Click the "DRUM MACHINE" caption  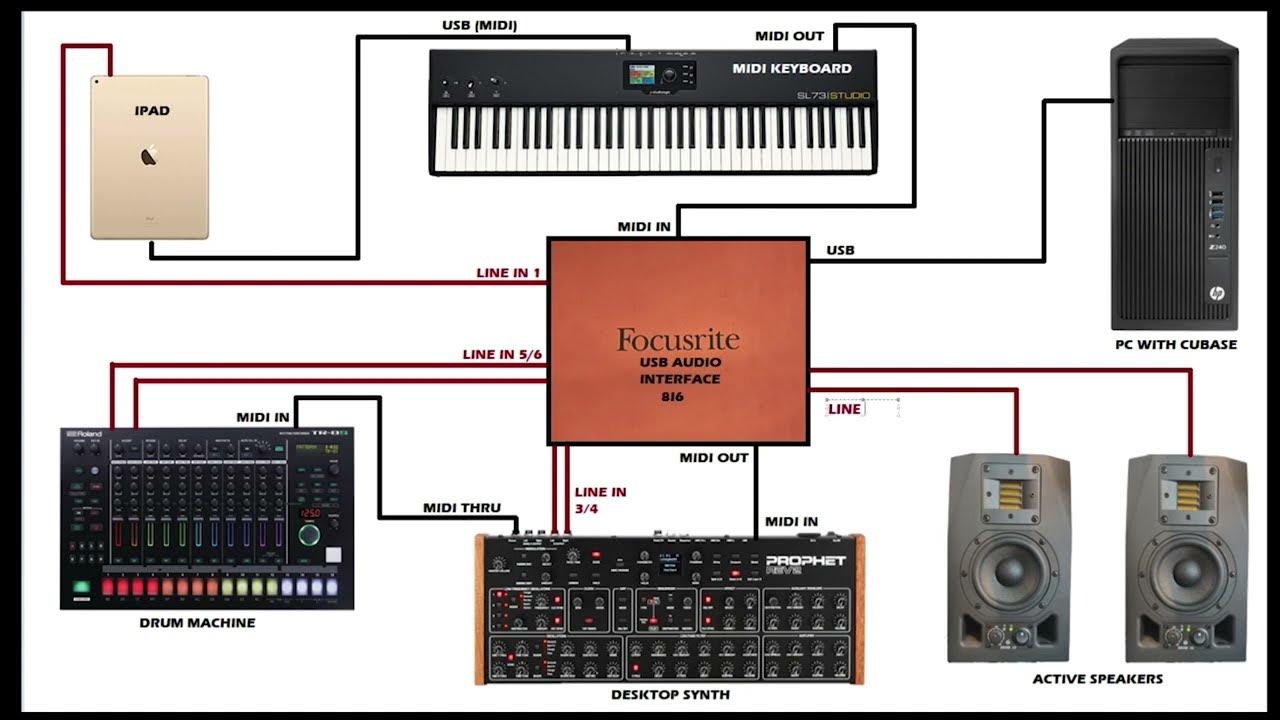197,623
